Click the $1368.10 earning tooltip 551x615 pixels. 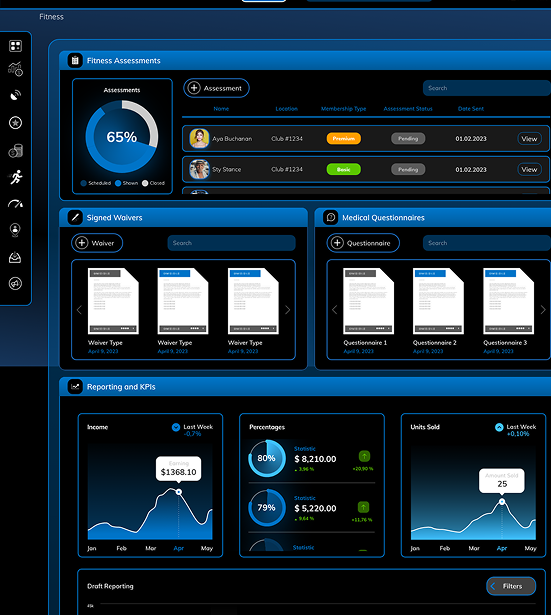pos(178,468)
